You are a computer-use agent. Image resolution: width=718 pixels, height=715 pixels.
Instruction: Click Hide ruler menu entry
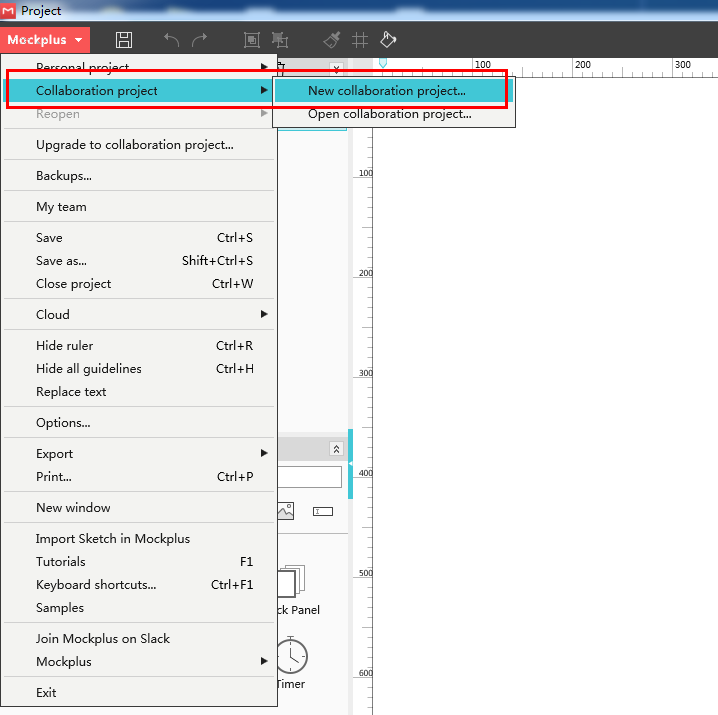point(139,346)
